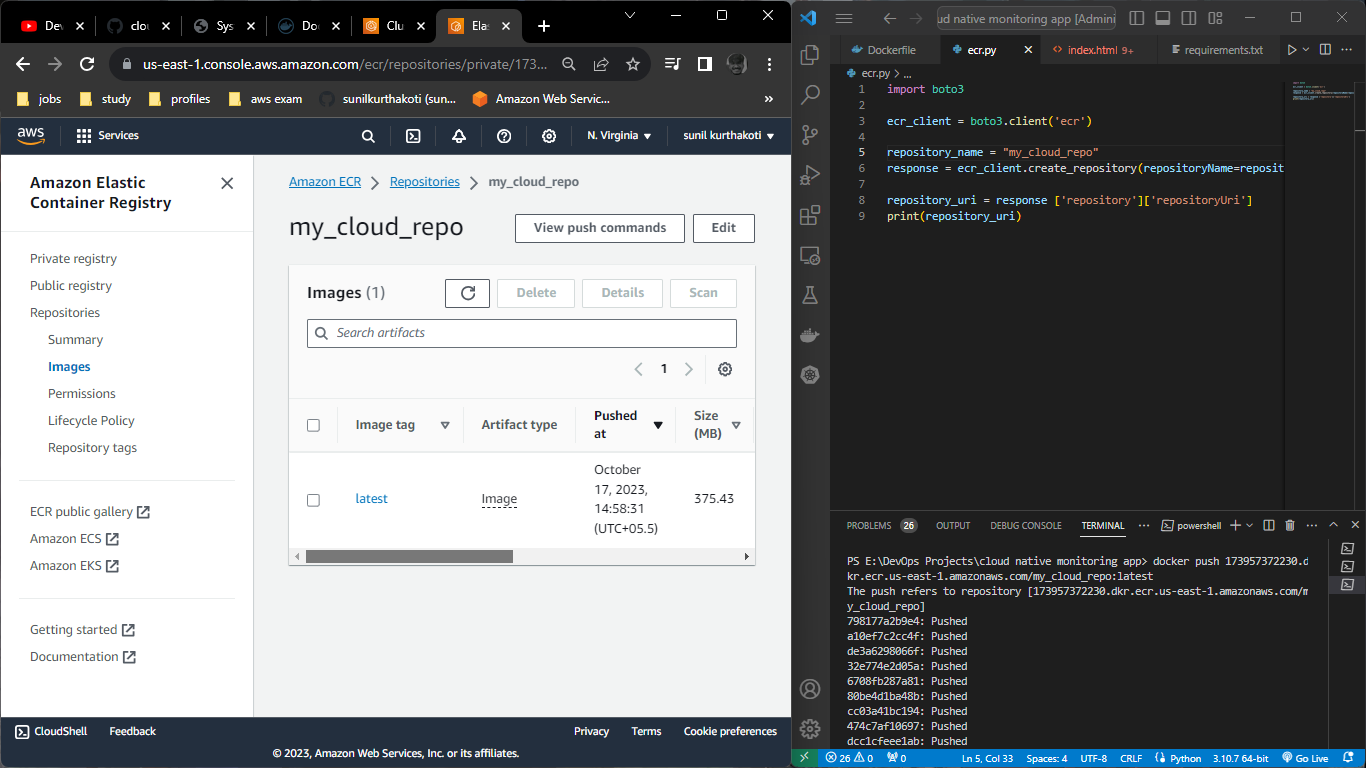Click the View push commands button
Viewport: 1366px width, 768px height.
coord(599,228)
